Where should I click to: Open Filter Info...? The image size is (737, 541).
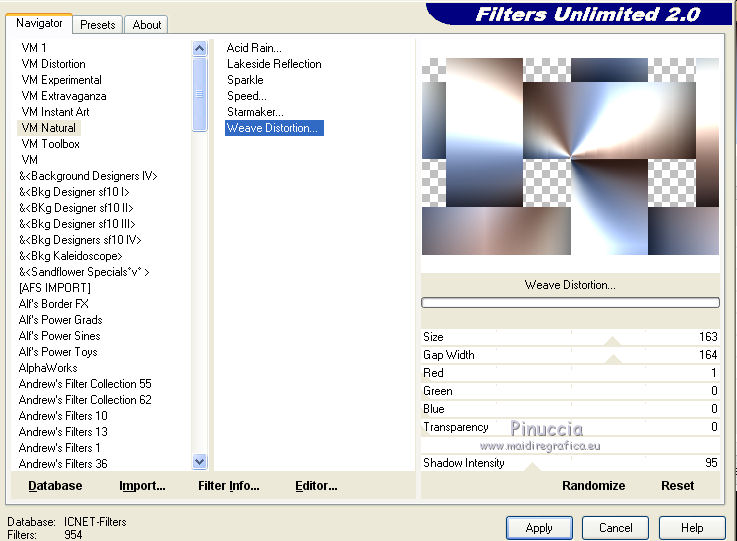click(x=229, y=486)
